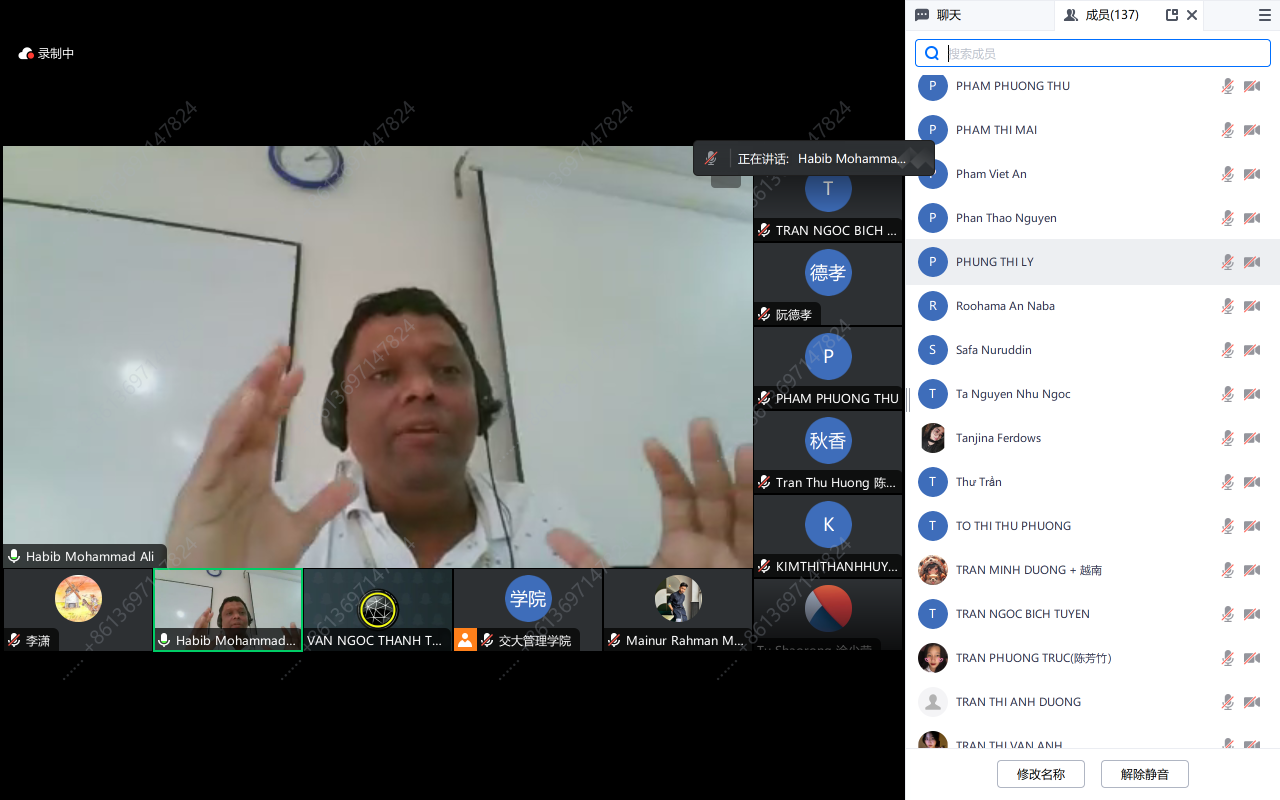Click the cloud recording indicator icon
This screenshot has height=800, width=1280.
[x=26, y=53]
